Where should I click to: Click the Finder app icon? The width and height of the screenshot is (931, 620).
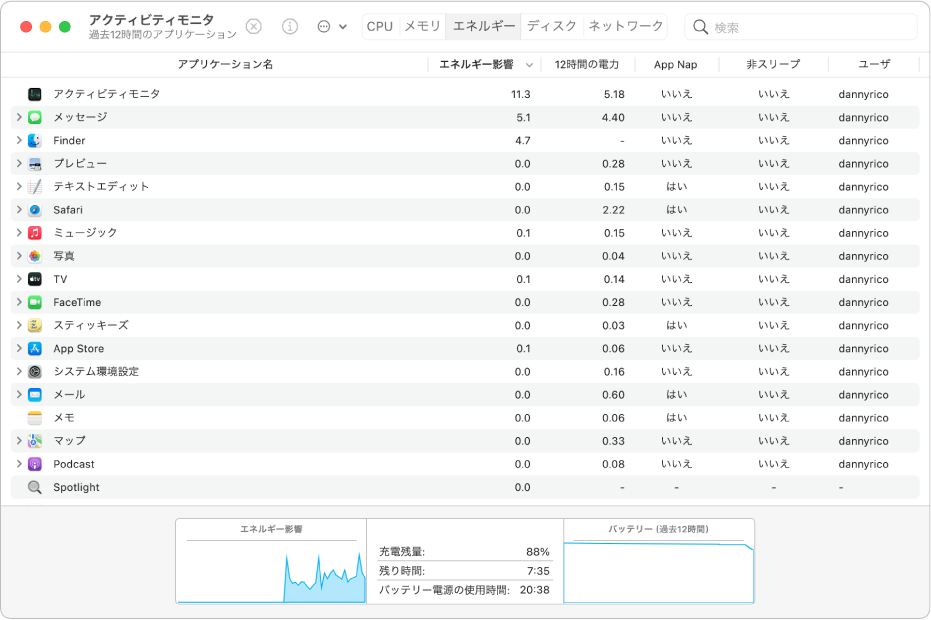pos(35,140)
